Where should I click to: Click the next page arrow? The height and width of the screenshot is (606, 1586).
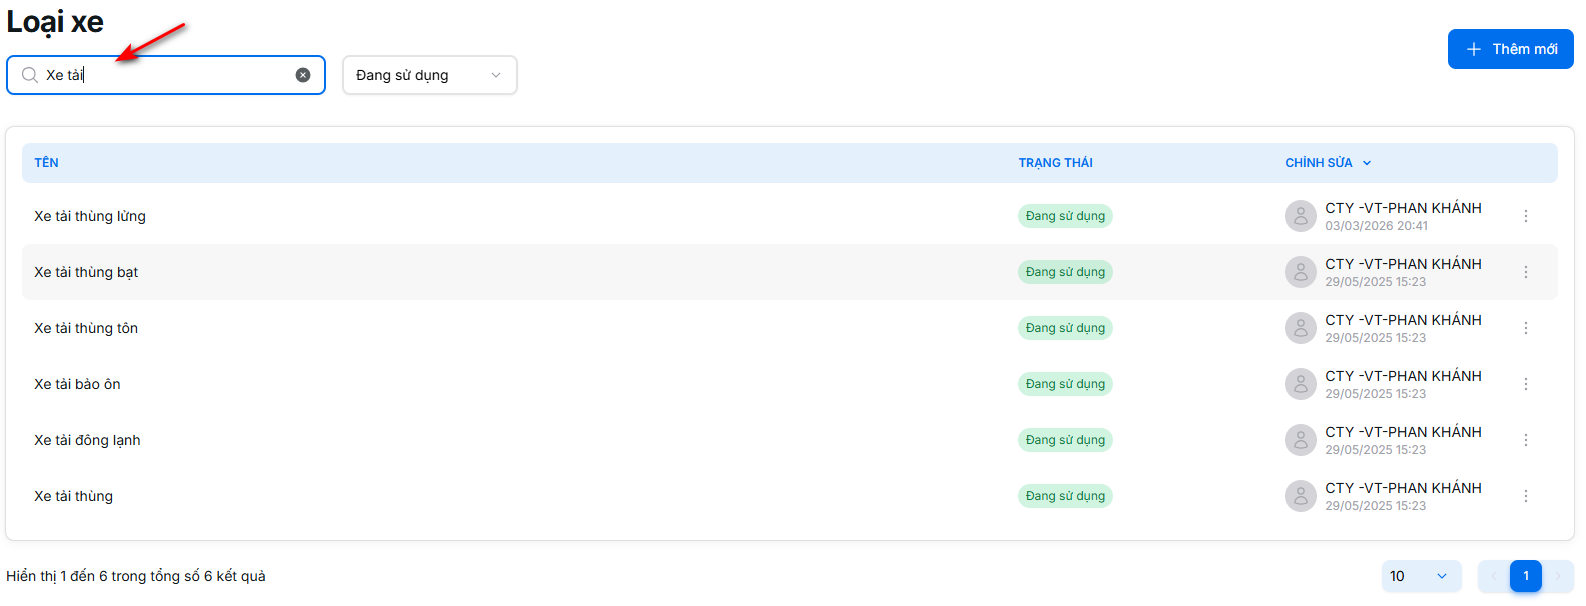coord(1557,576)
